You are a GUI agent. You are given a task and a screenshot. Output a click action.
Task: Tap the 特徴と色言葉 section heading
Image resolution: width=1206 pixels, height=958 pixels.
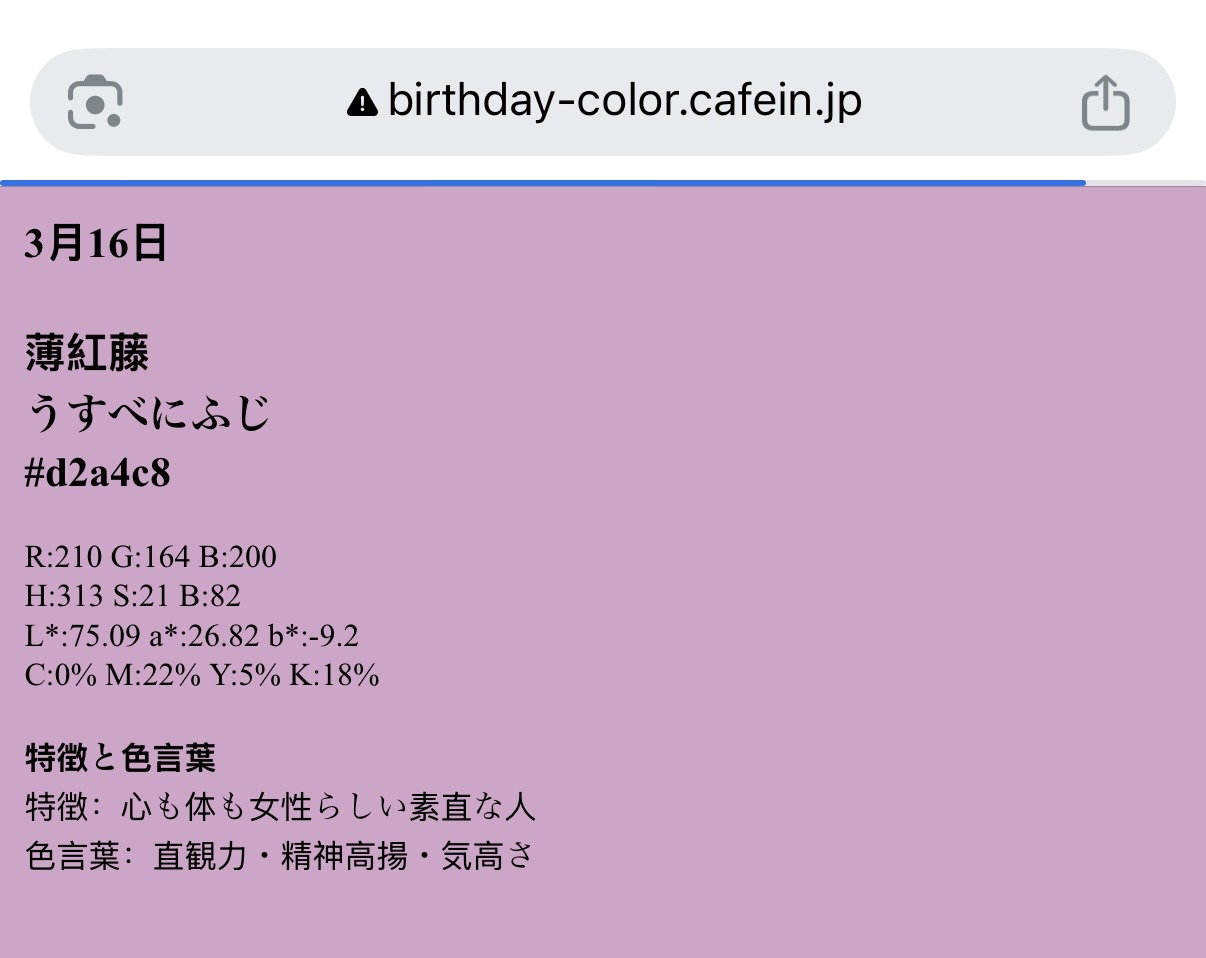coord(120,758)
